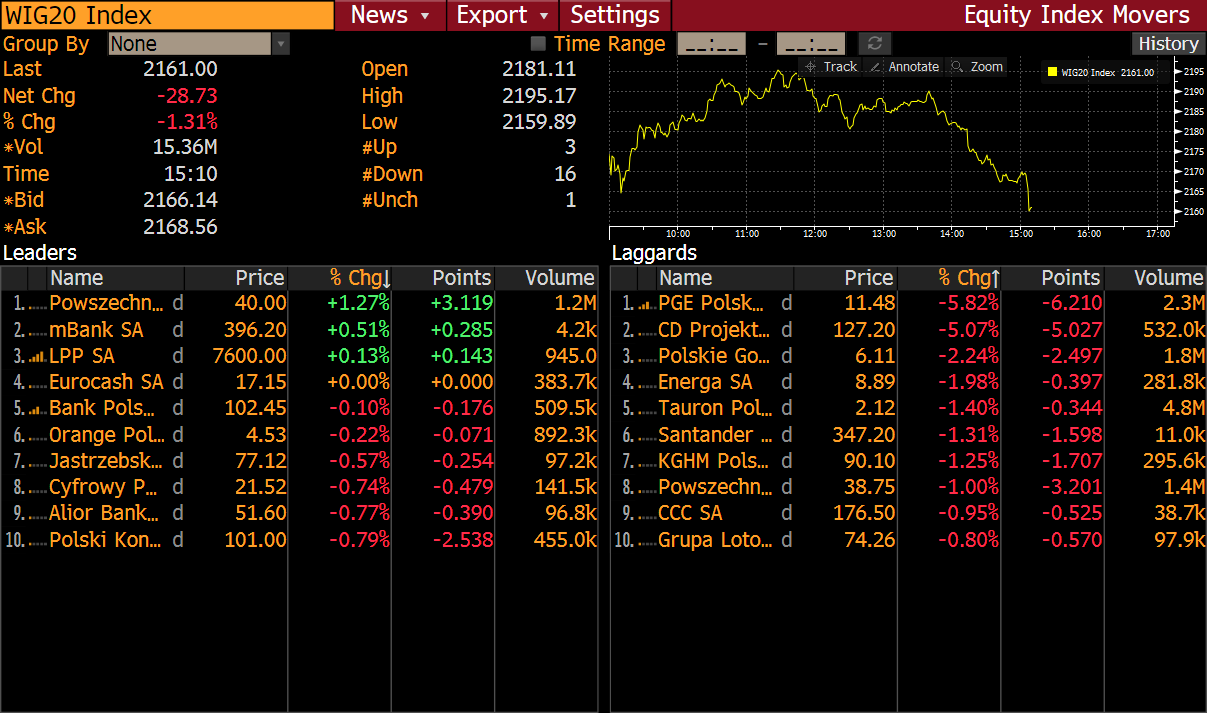This screenshot has height=713, width=1207.
Task: Activate the Track crosshair tool on chart
Action: pos(831,67)
